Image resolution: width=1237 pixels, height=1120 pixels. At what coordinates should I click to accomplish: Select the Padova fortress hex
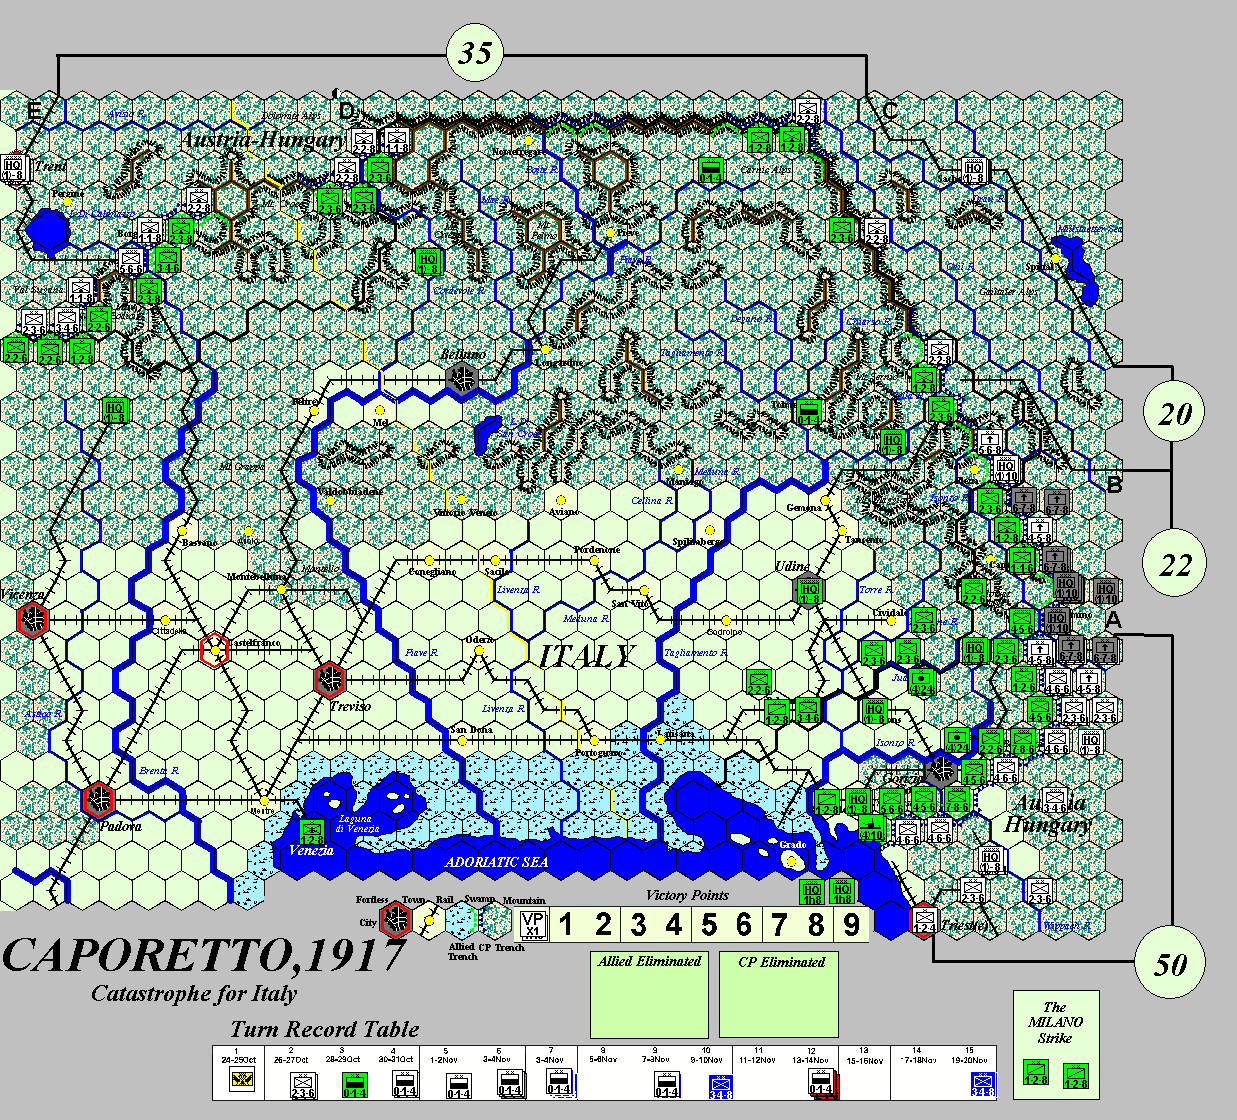click(99, 799)
